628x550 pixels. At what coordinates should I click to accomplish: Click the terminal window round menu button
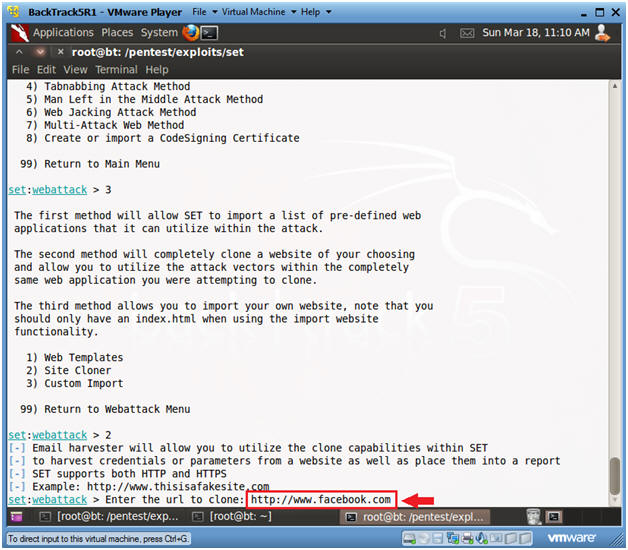pos(40,52)
